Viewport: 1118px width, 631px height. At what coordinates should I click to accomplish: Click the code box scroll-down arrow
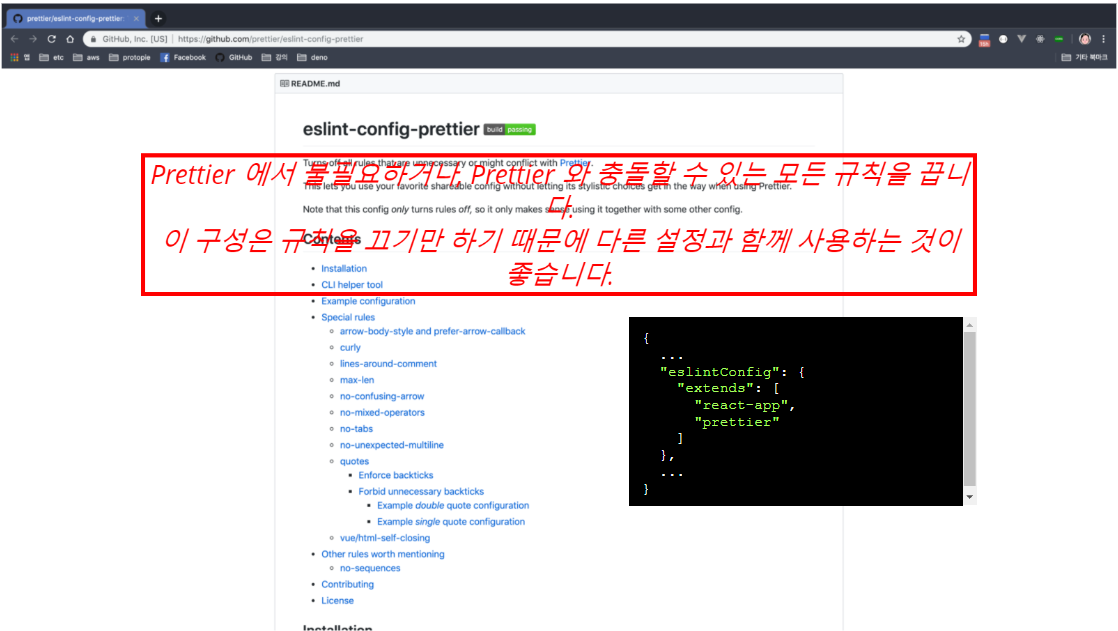970,497
